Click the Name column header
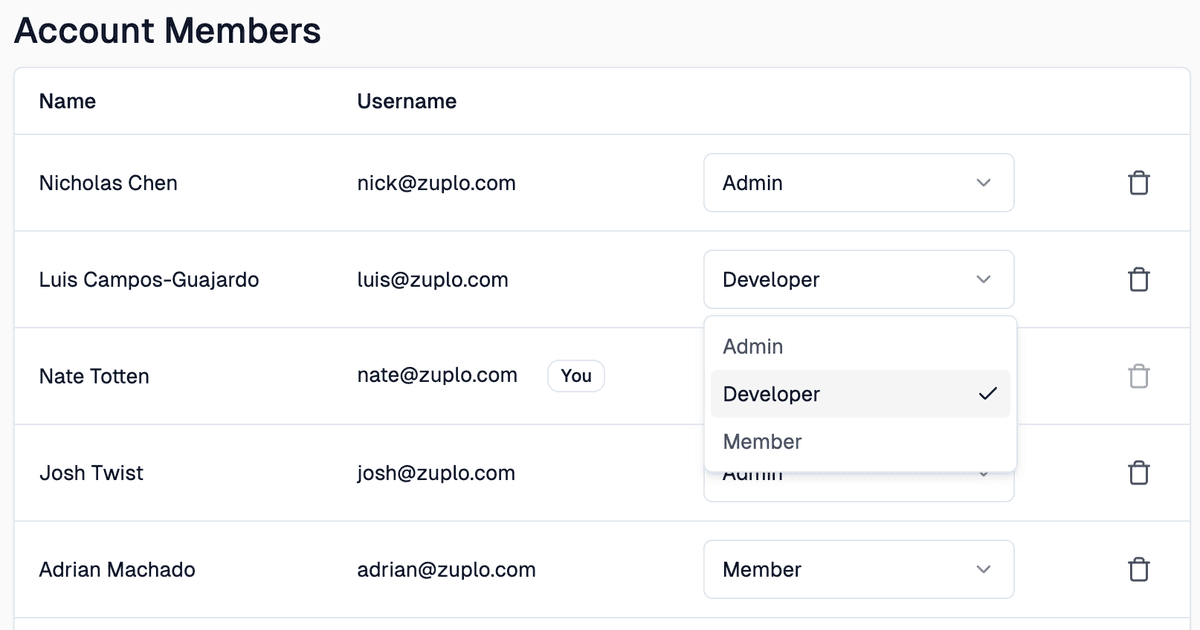The image size is (1200, 630). 66,101
